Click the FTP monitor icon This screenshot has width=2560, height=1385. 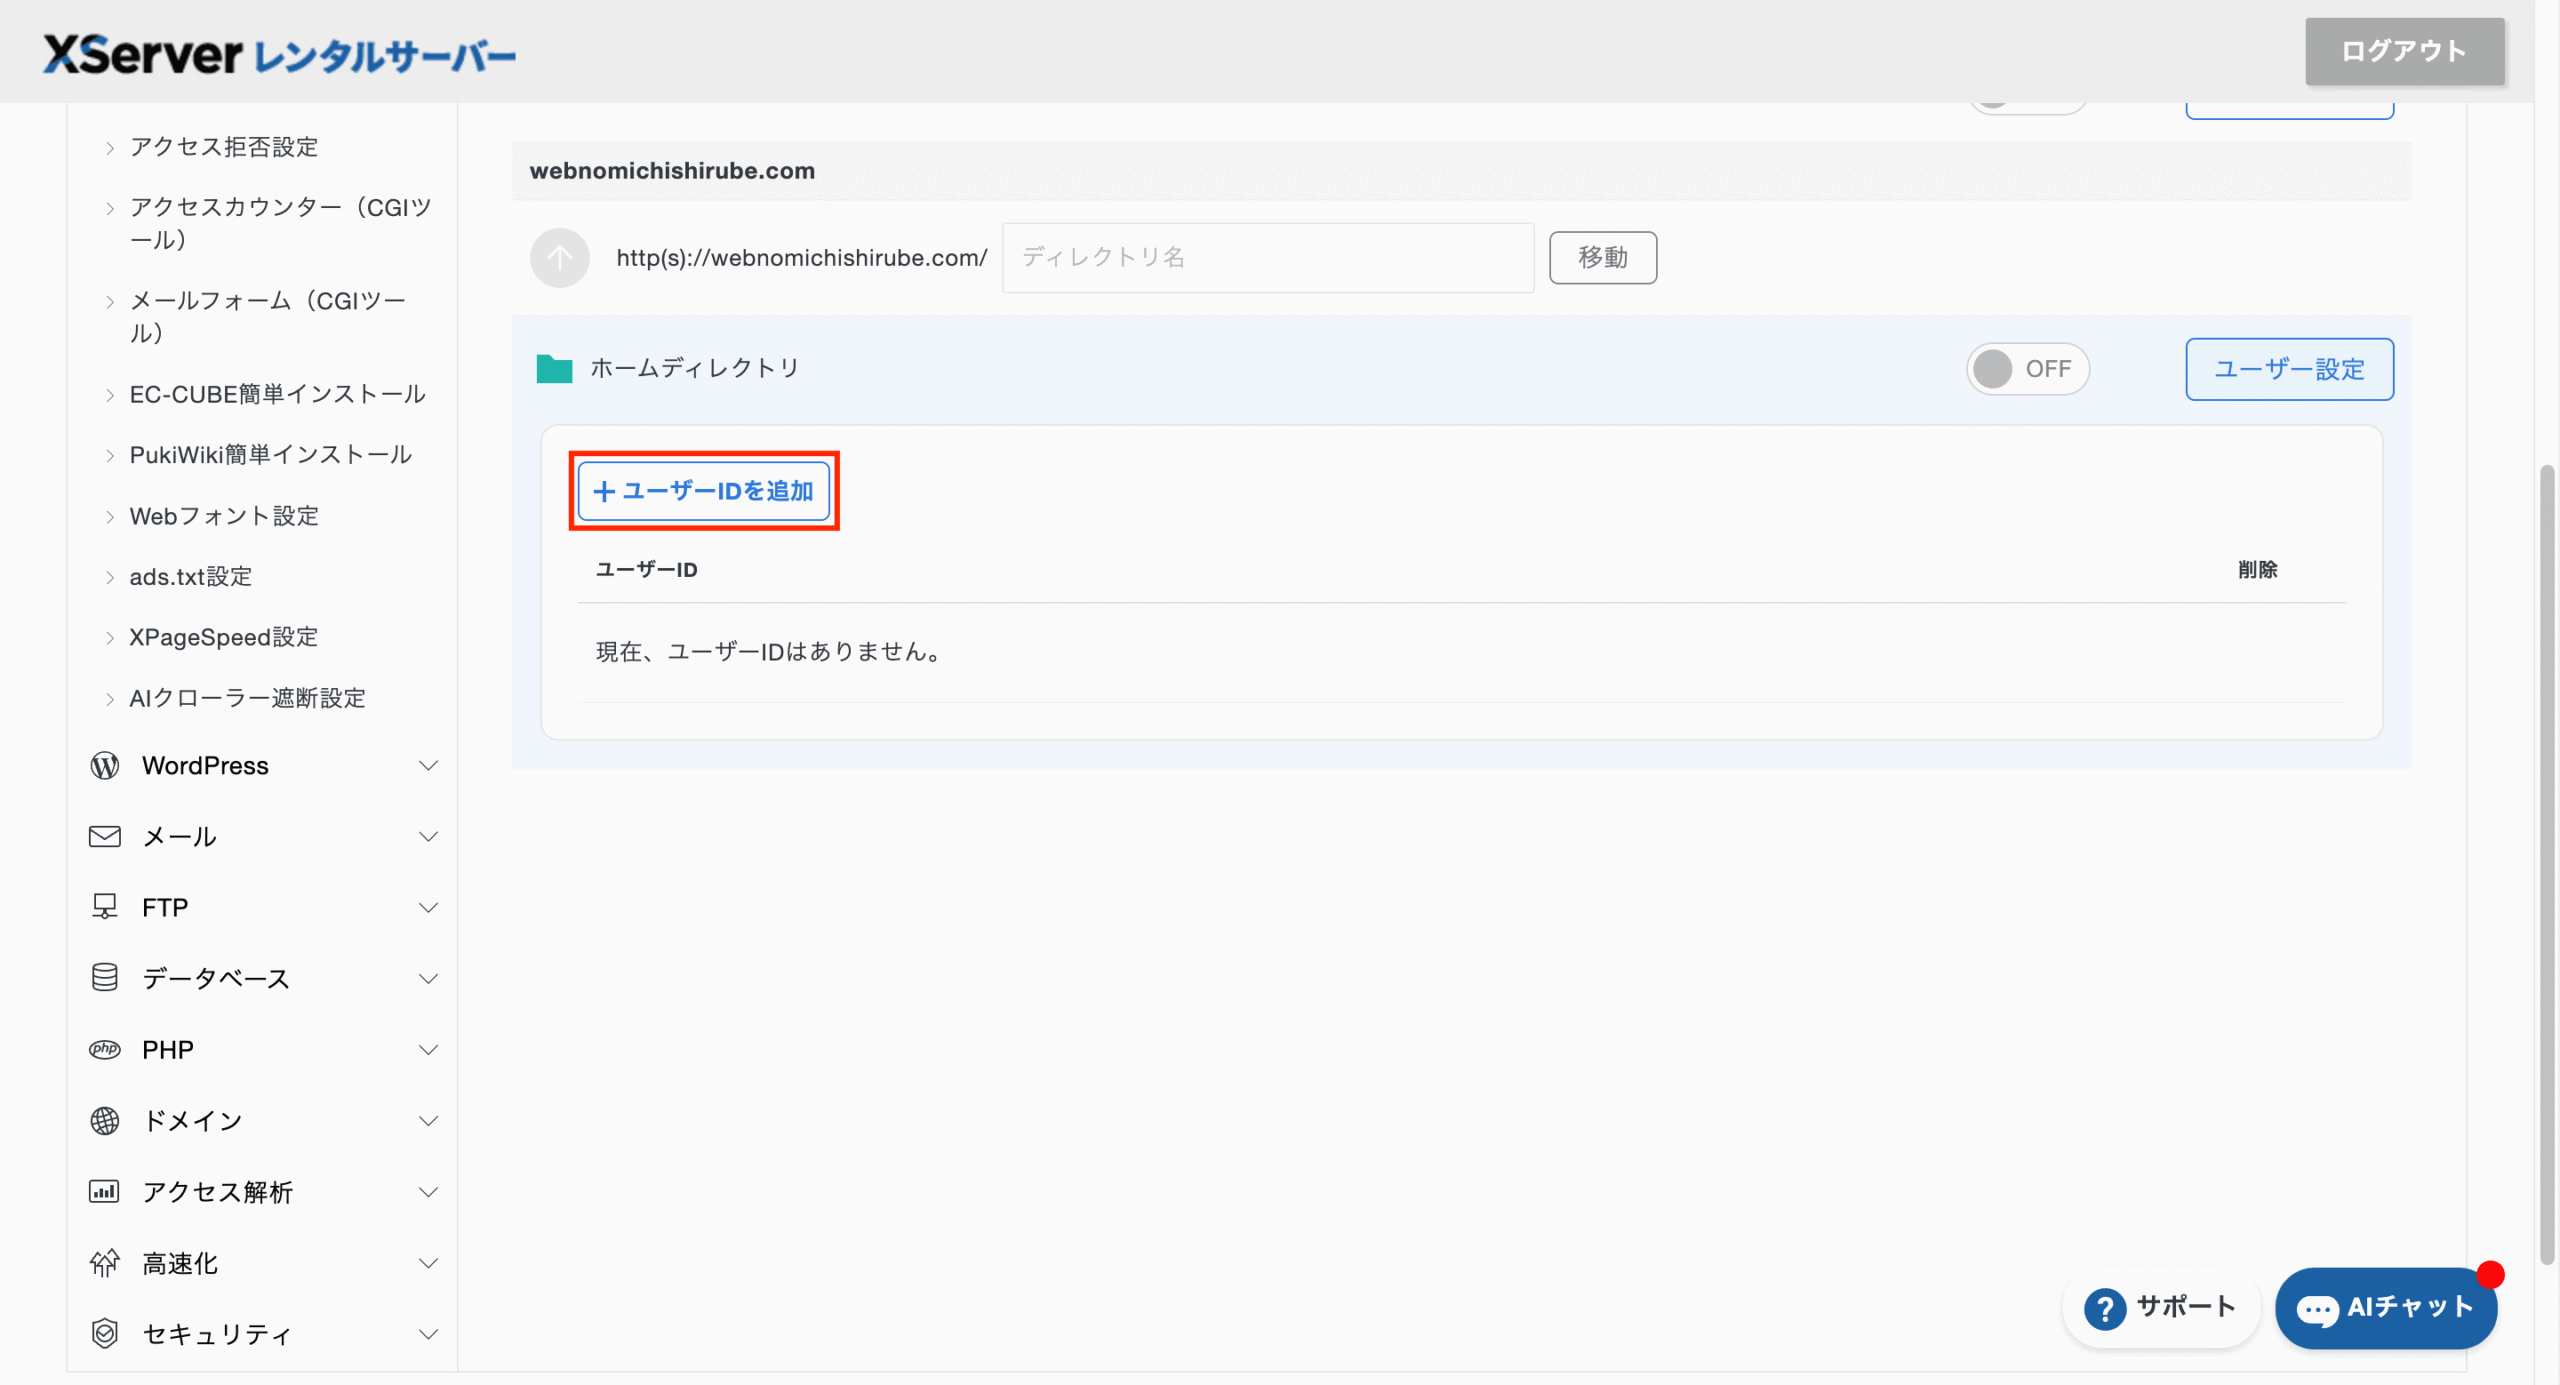[x=105, y=907]
